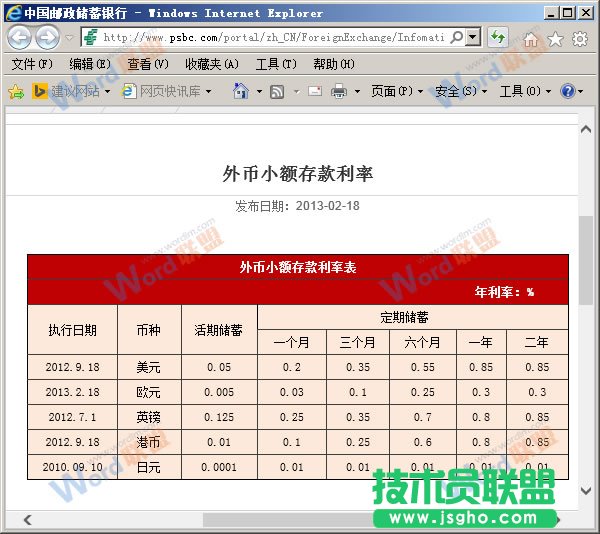Open the 编辑(E) menu
The width and height of the screenshot is (600, 534).
pos(90,64)
